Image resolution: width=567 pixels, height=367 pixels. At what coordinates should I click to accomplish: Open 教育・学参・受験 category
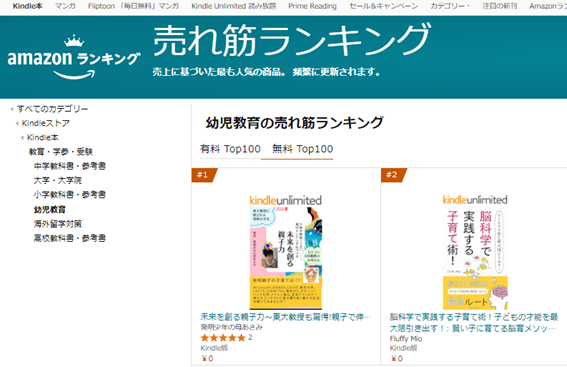[61, 152]
